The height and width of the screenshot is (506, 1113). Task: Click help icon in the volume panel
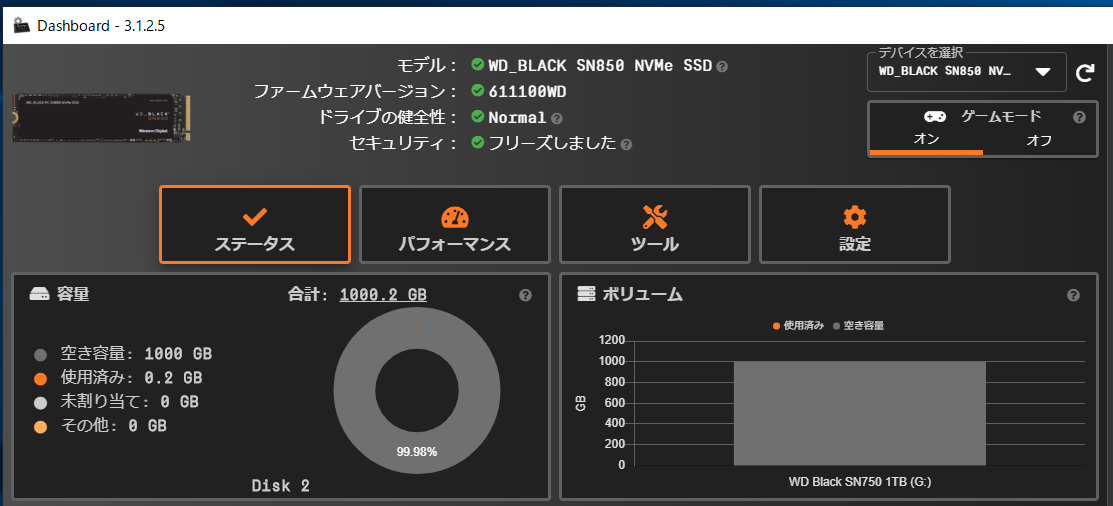coord(1073,295)
